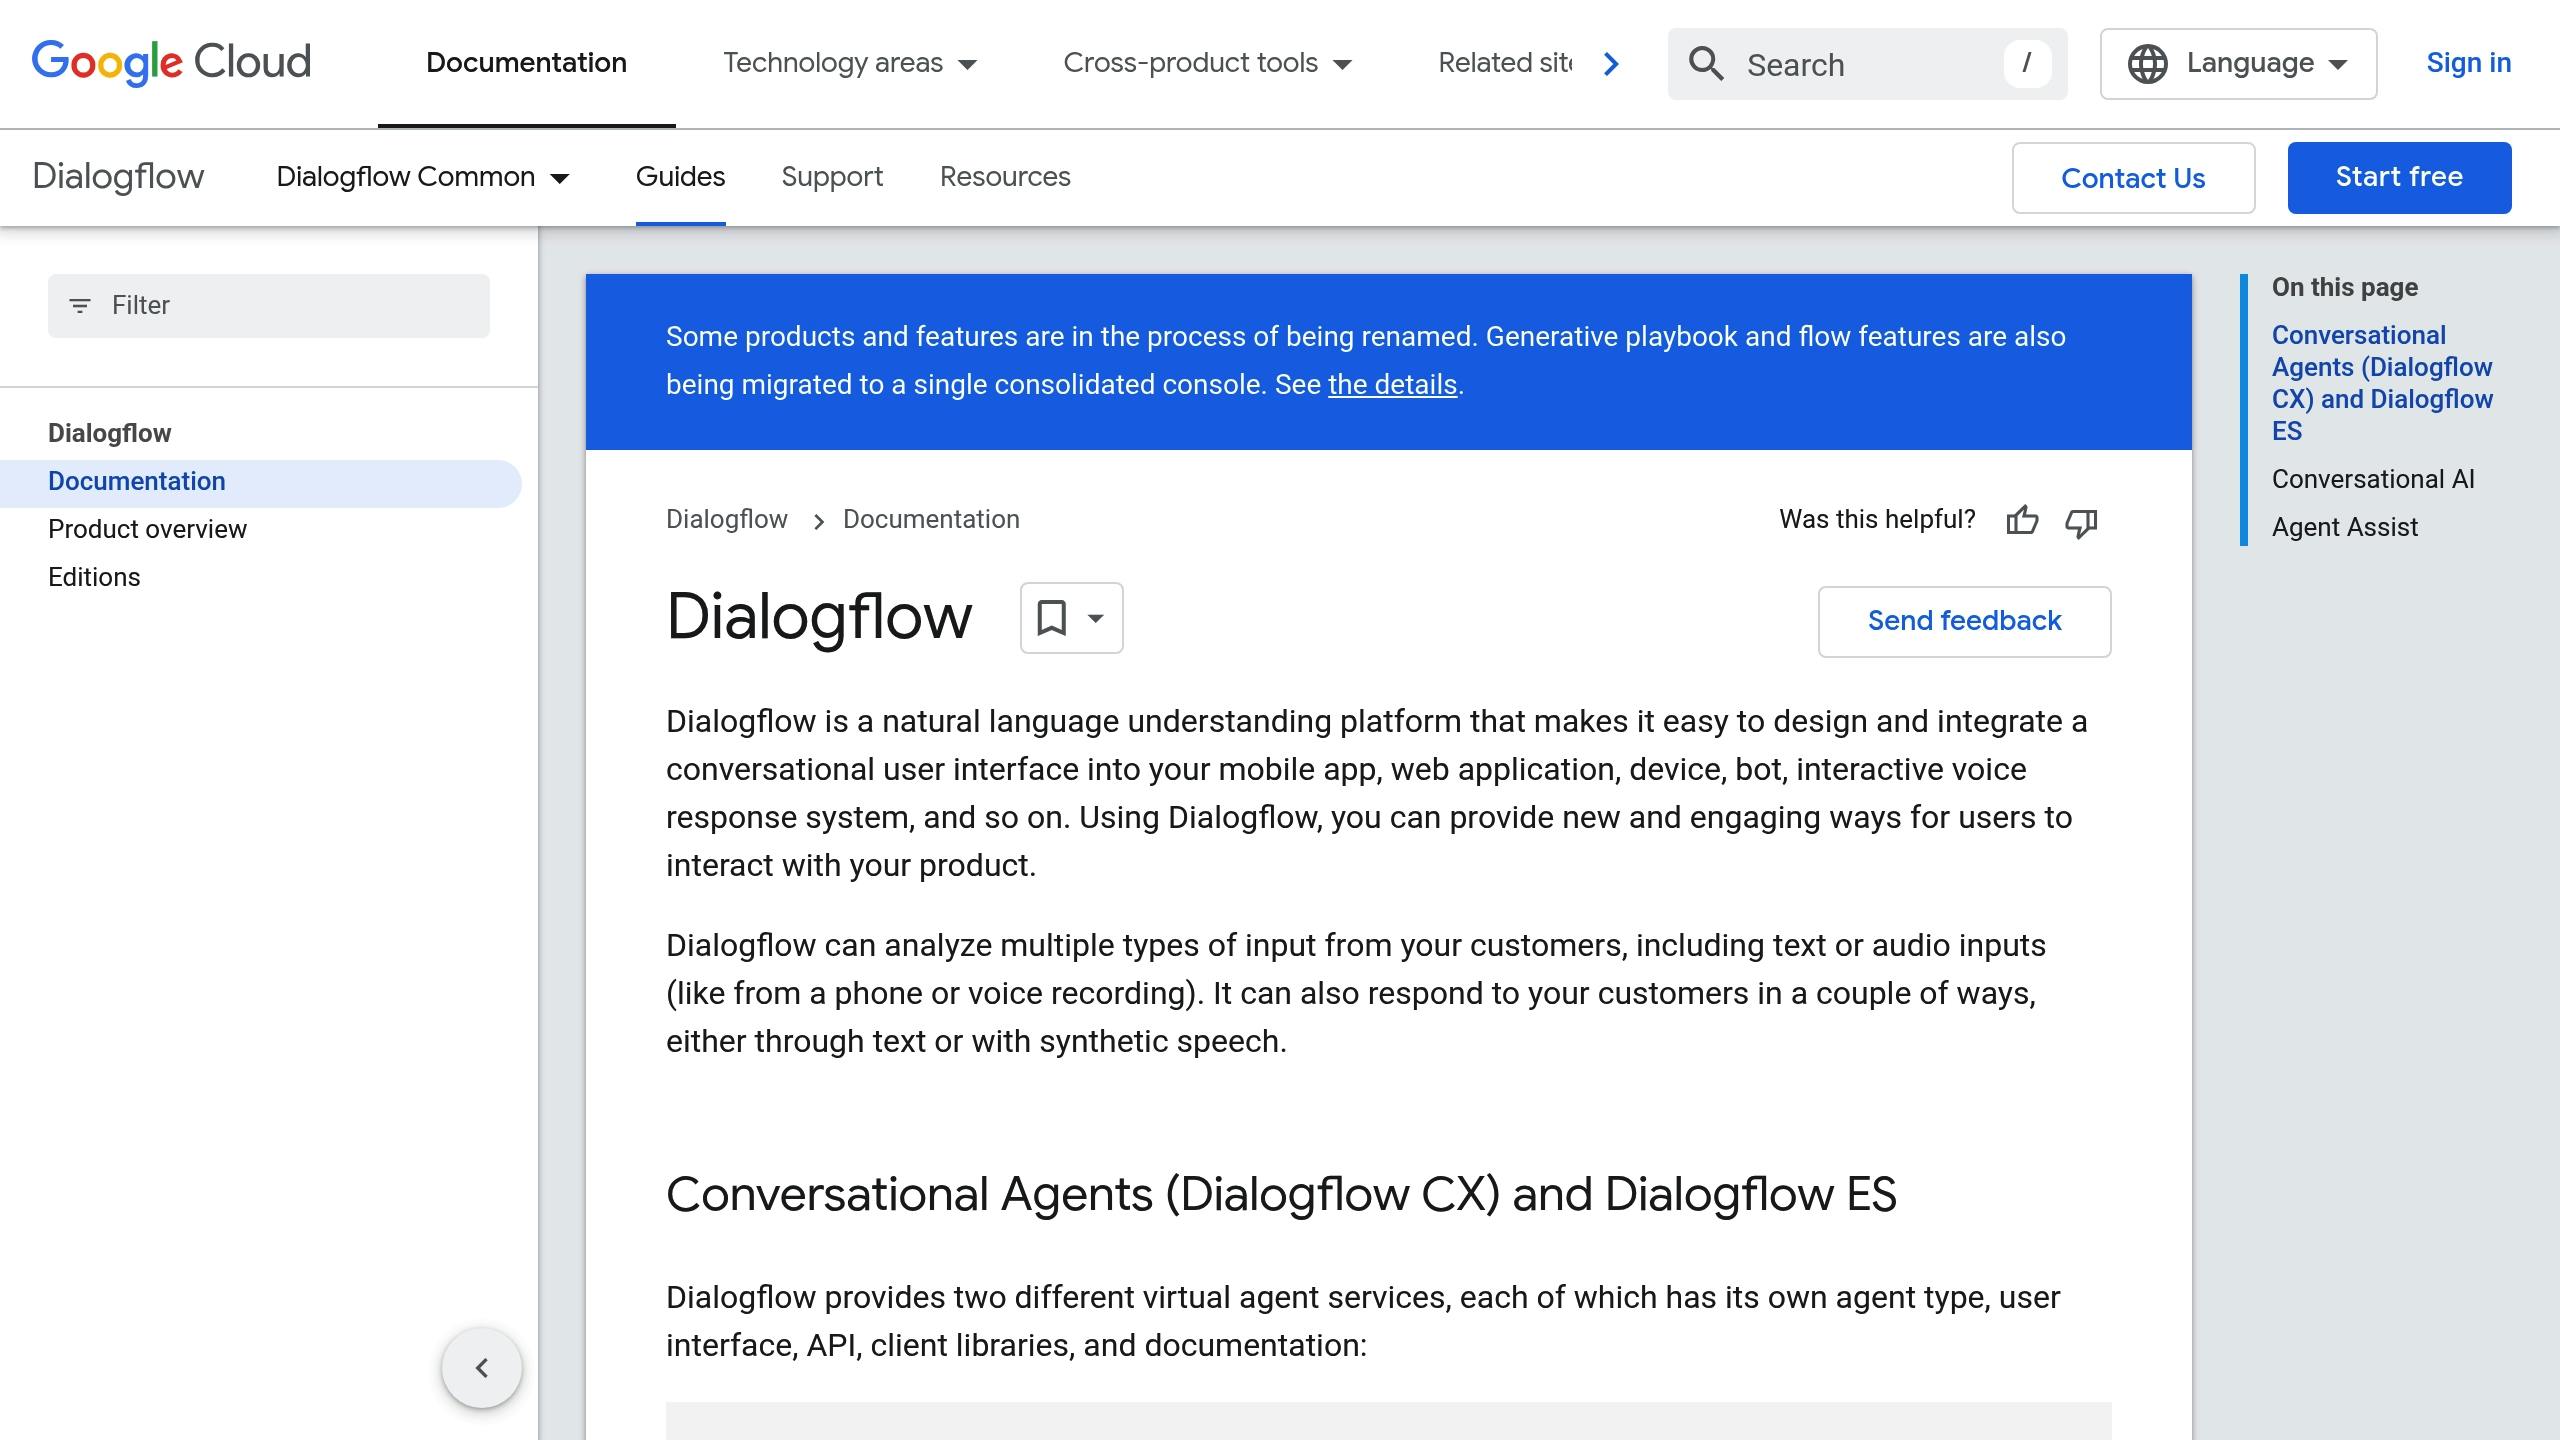Viewport: 2560px width, 1440px height.
Task: Expand the Language selector
Action: point(2238,64)
